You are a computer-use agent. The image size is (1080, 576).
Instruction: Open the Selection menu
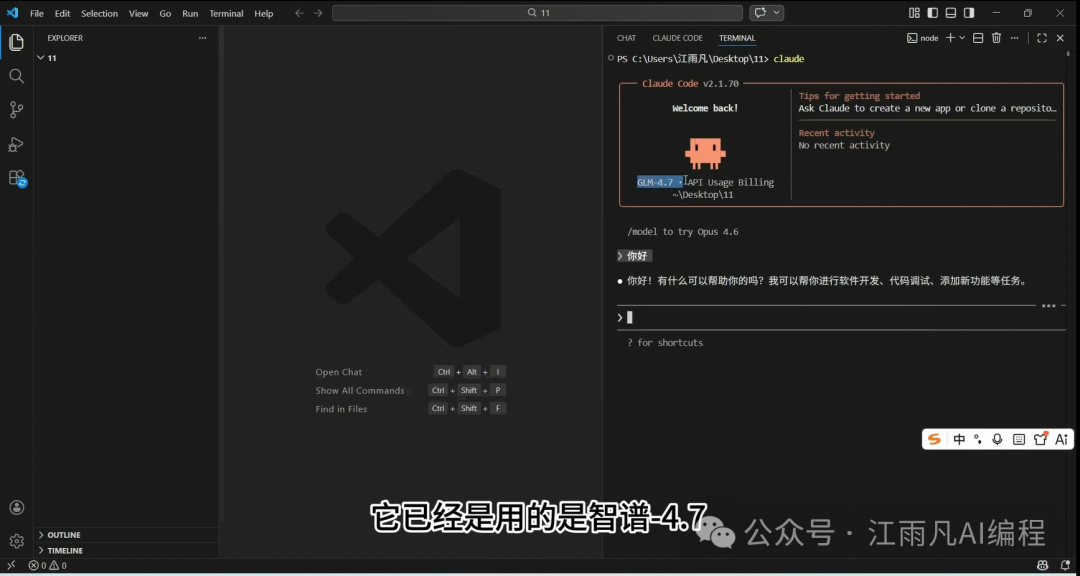tap(99, 13)
